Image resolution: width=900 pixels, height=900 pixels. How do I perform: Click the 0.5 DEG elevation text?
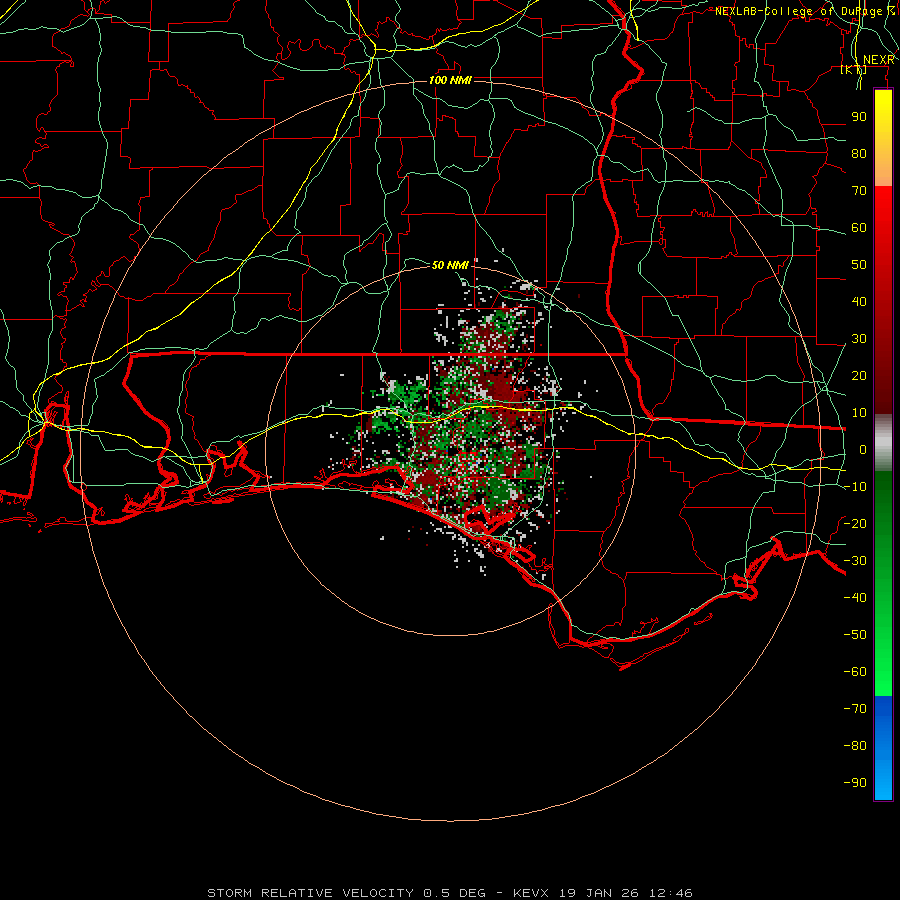455,893
